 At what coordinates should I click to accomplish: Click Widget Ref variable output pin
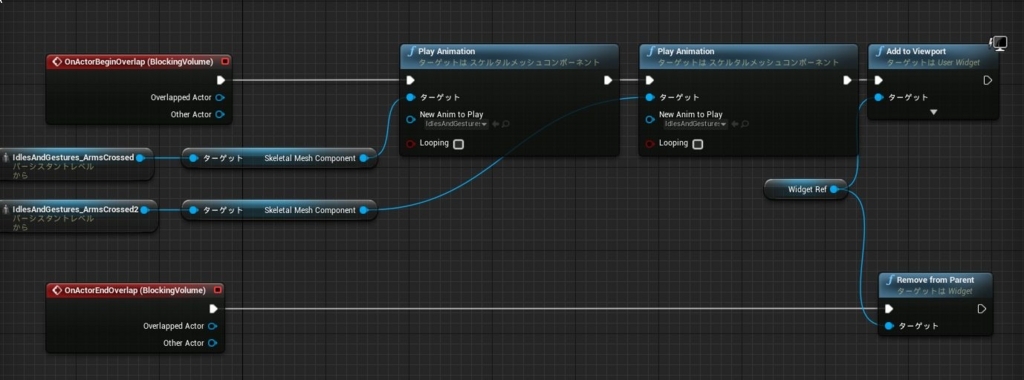834,189
